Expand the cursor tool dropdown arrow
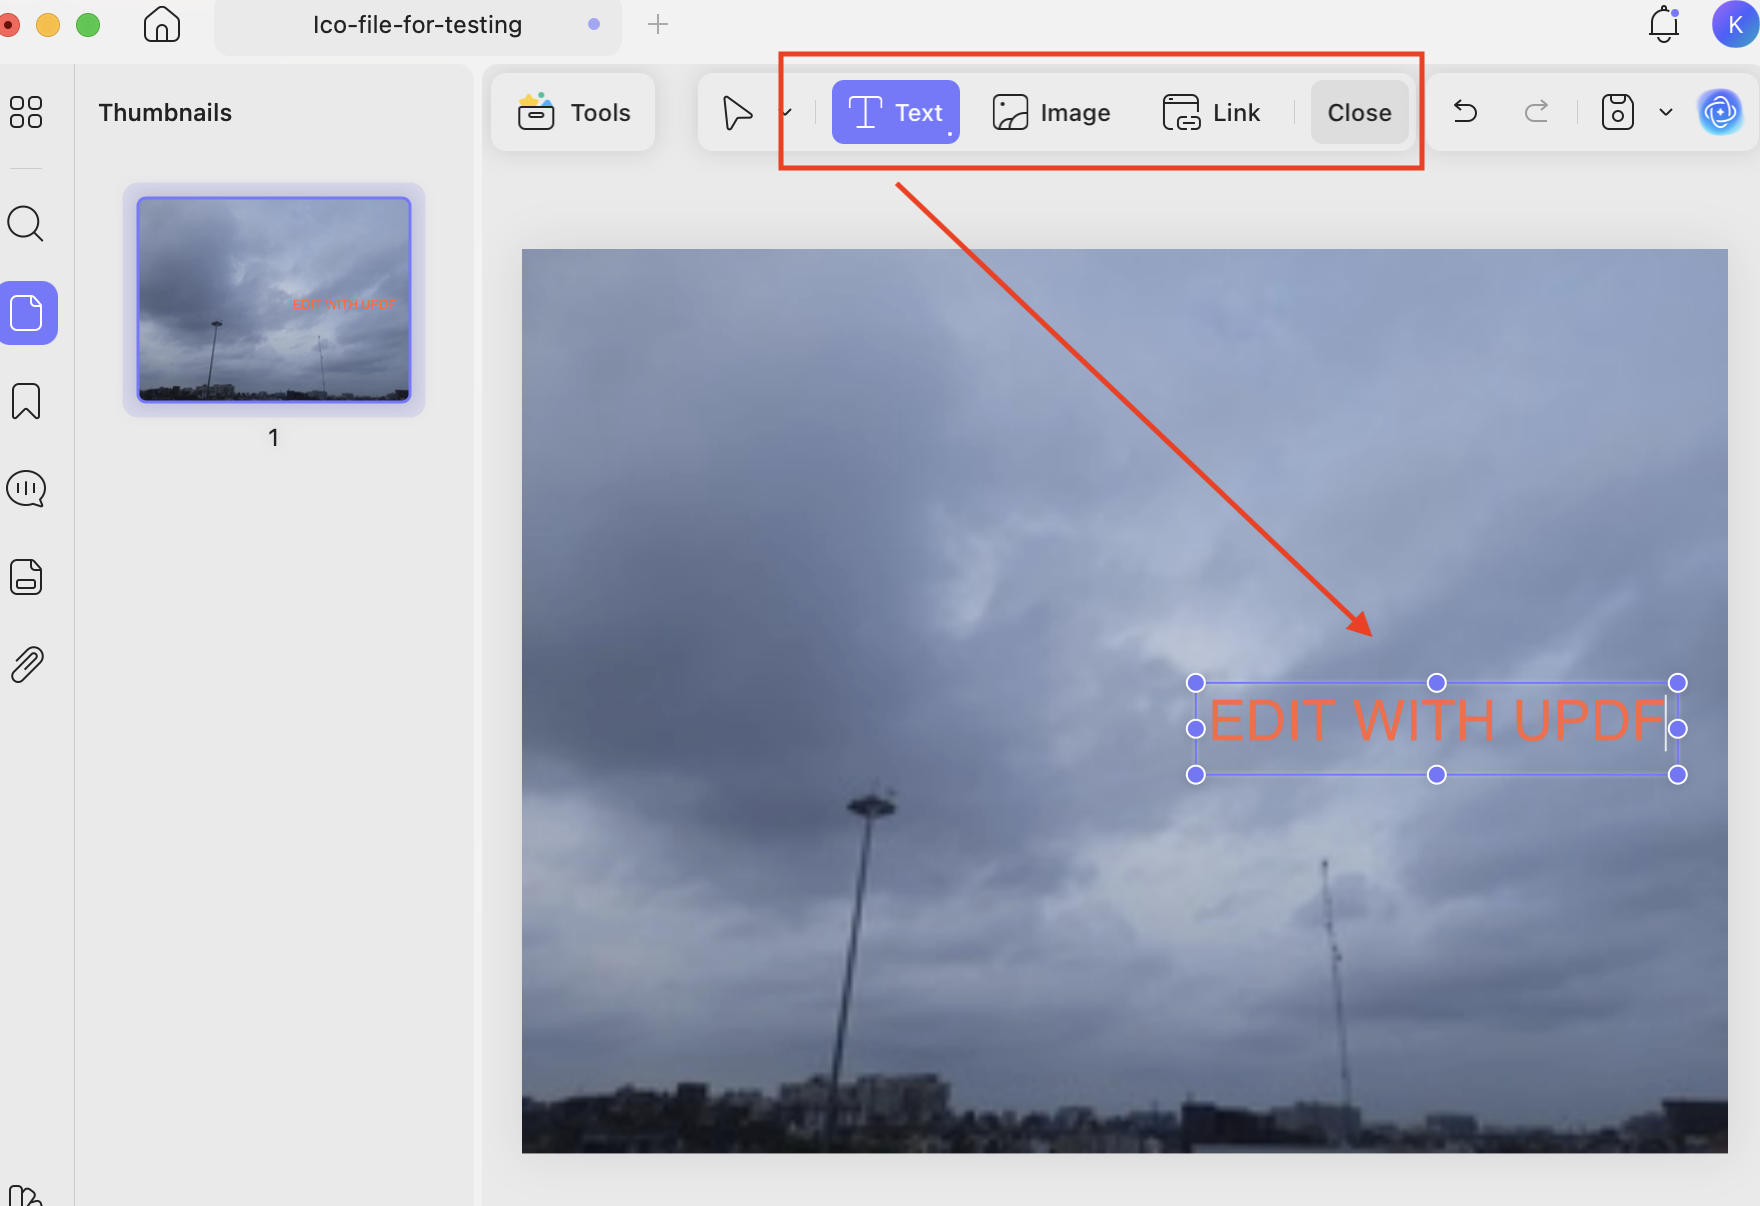Viewport: 1760px width, 1206px height. click(x=787, y=112)
